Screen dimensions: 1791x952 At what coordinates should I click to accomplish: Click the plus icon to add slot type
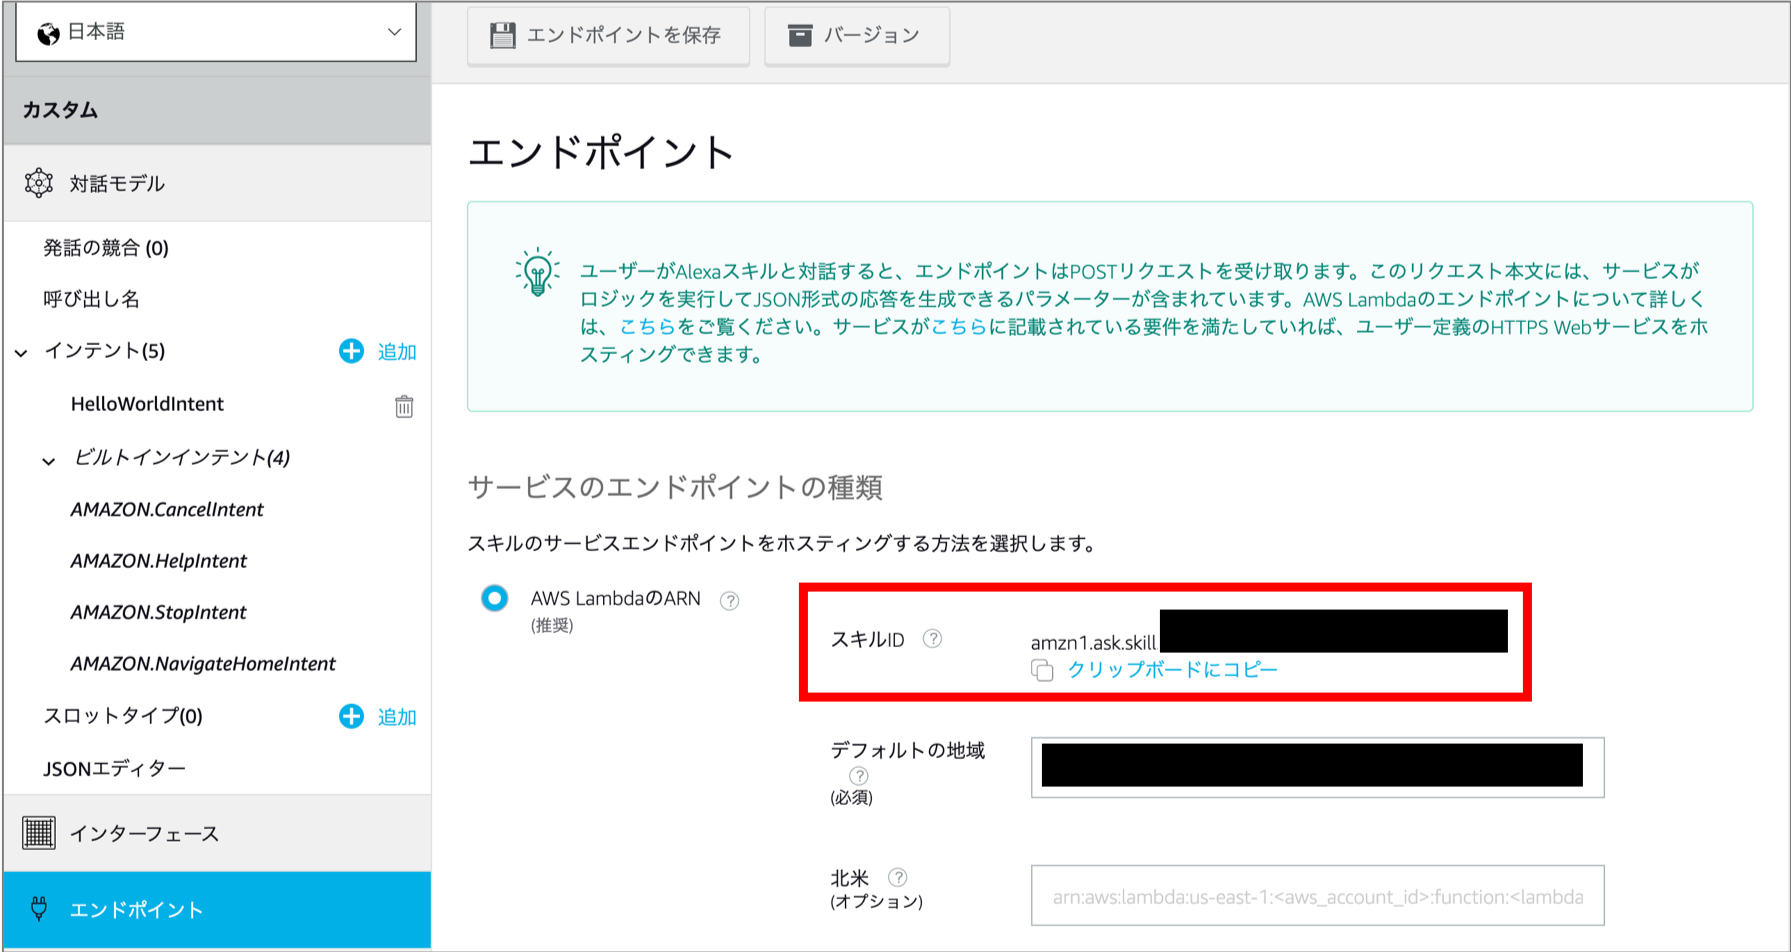click(x=351, y=716)
